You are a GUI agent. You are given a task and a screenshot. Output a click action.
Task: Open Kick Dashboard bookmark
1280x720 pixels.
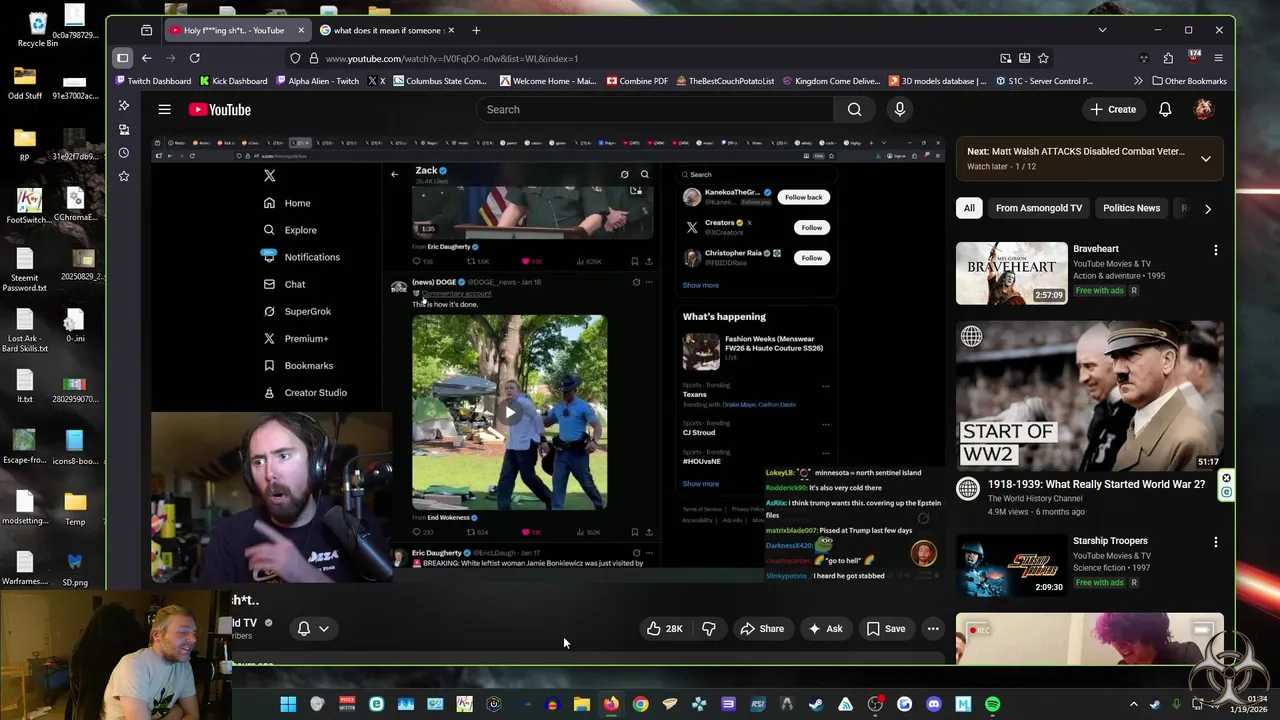tap(234, 81)
